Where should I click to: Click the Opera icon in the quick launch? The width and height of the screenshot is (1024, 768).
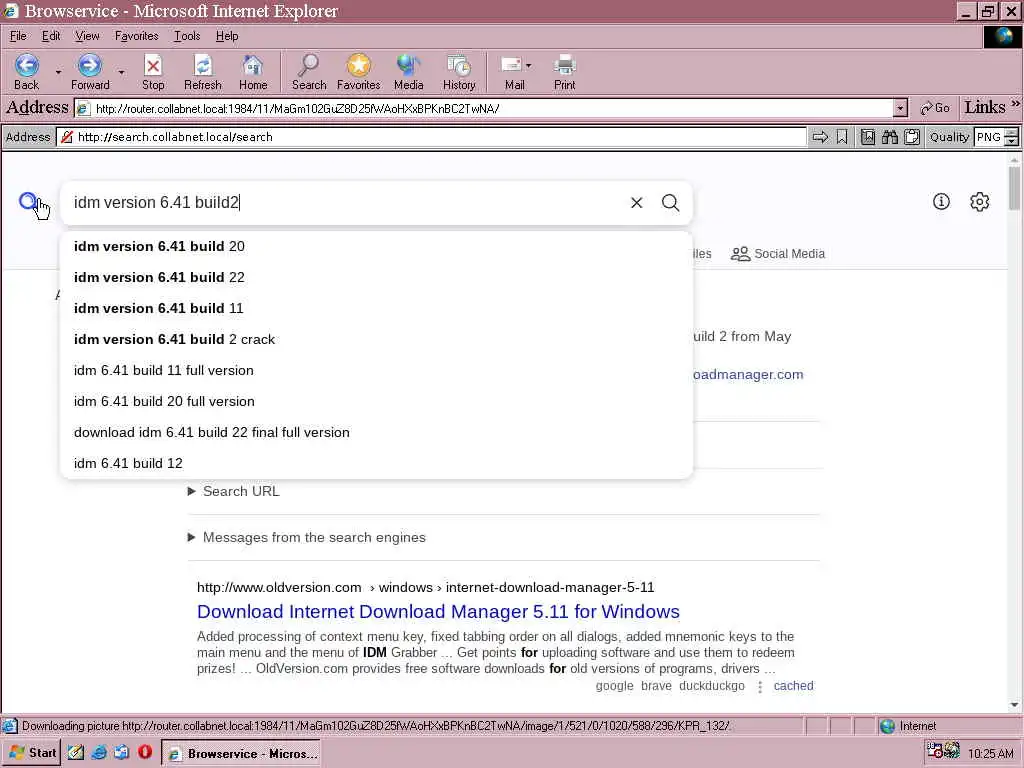tap(145, 752)
